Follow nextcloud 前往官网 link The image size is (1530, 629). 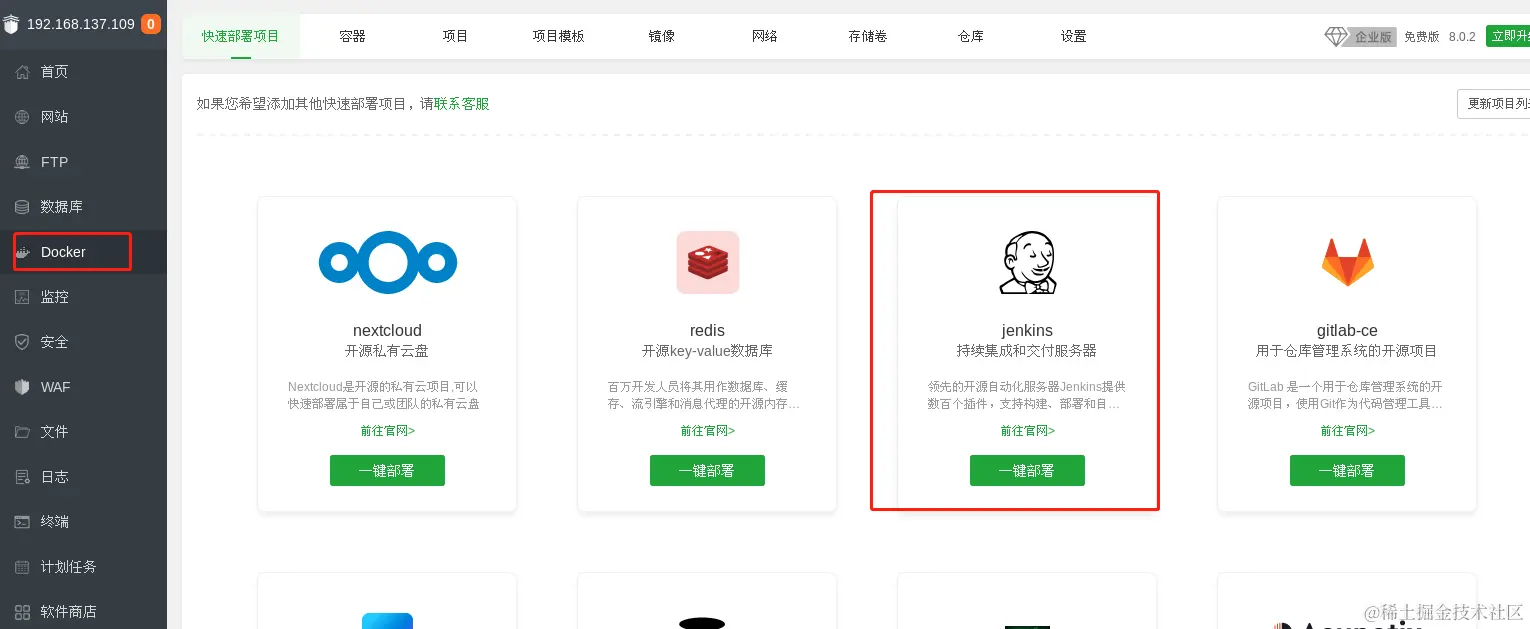tap(388, 431)
